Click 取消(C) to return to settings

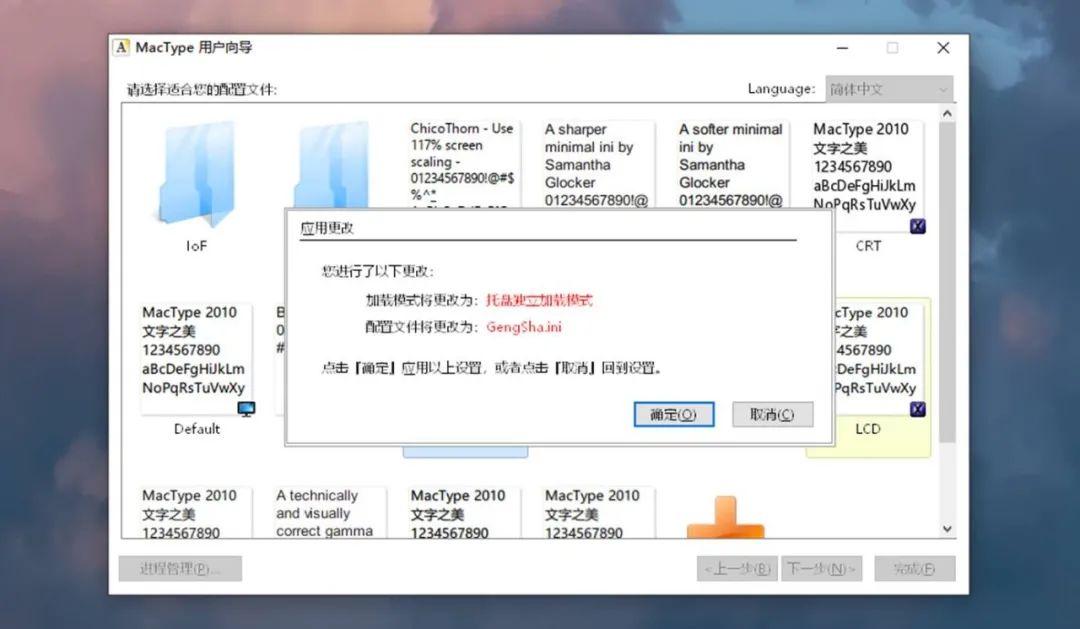[773, 413]
